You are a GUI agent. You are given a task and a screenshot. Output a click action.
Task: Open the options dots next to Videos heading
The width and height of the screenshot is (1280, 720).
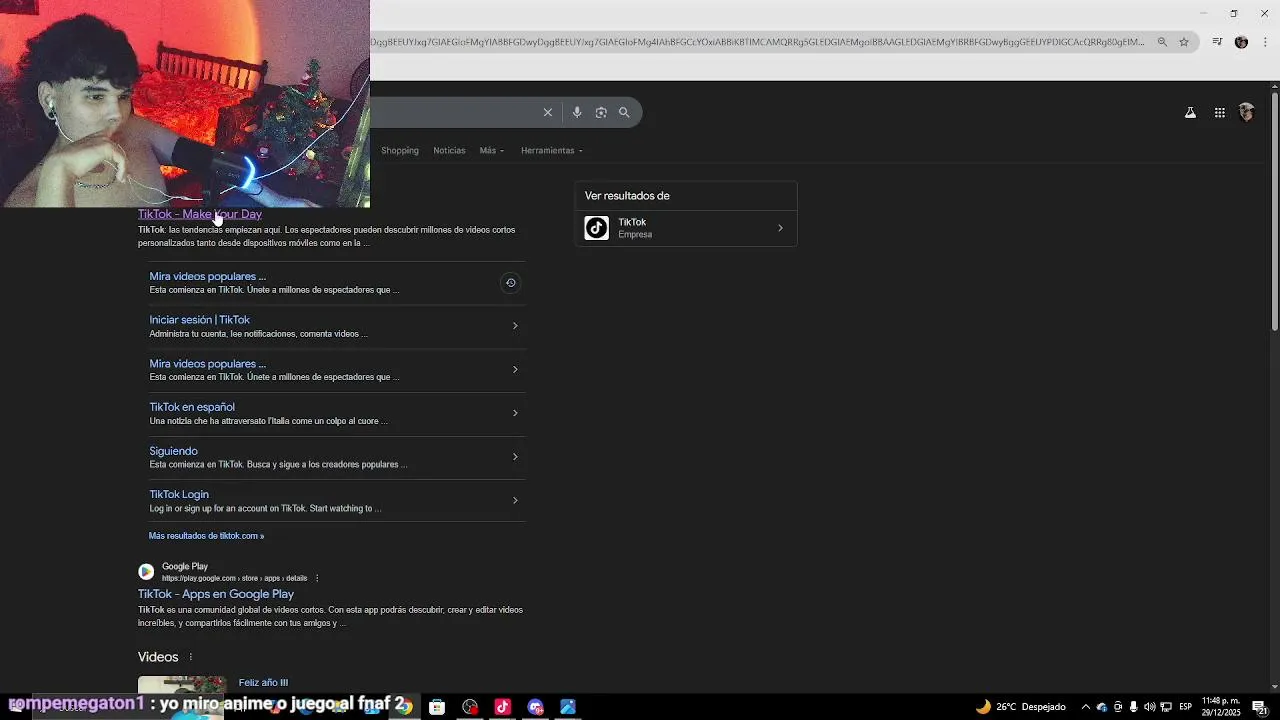(191, 657)
